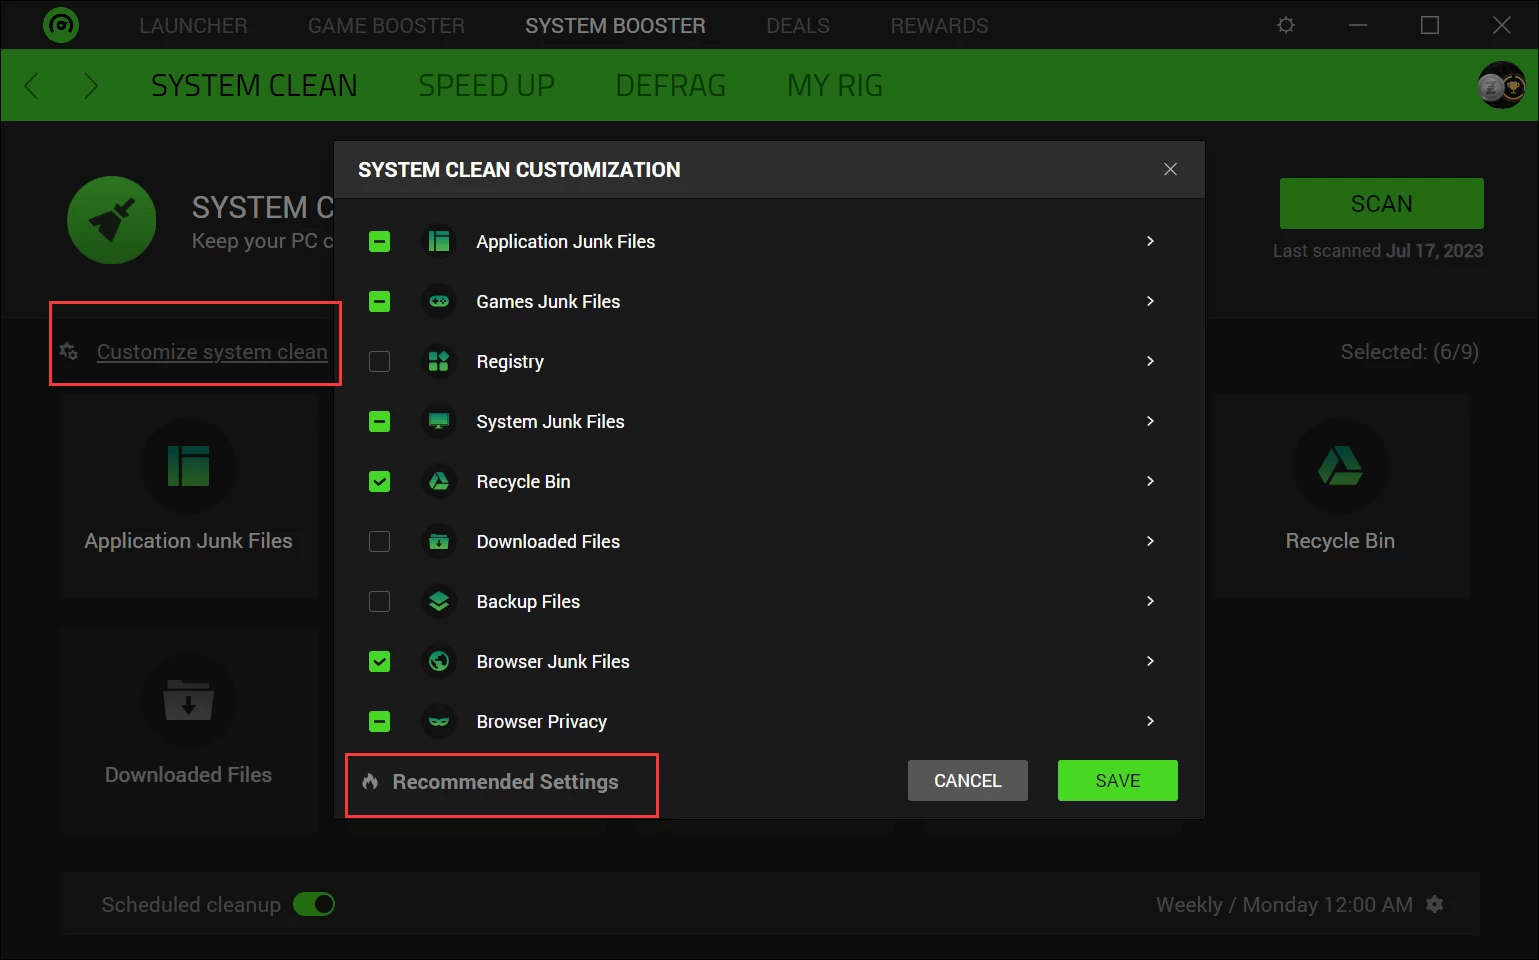Go forward with the right arrow

[91, 86]
